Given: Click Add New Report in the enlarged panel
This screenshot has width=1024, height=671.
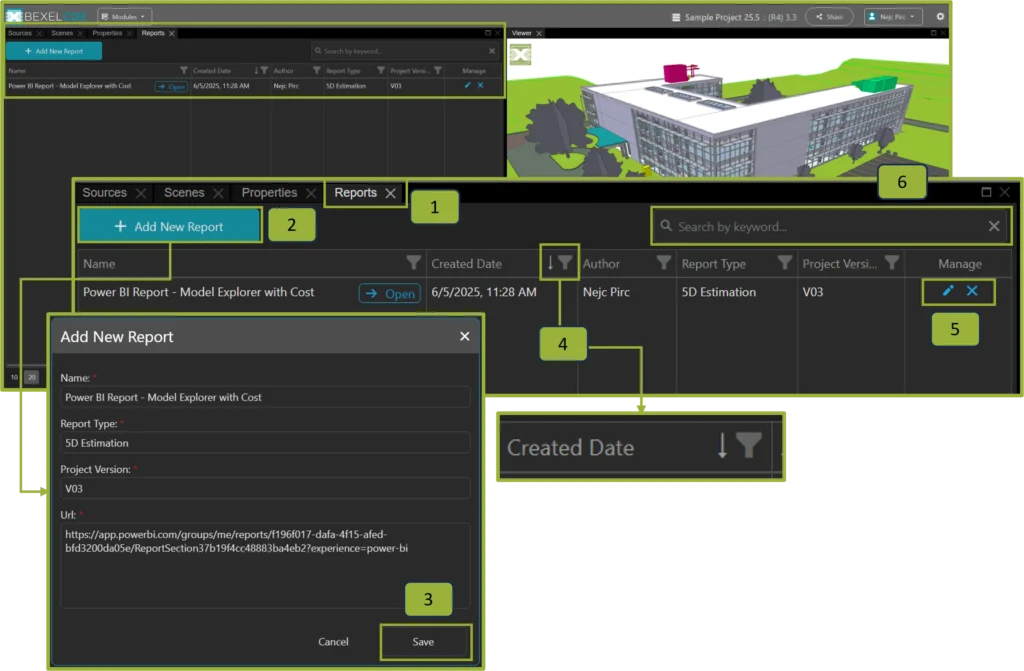Looking at the screenshot, I should coord(170,226).
